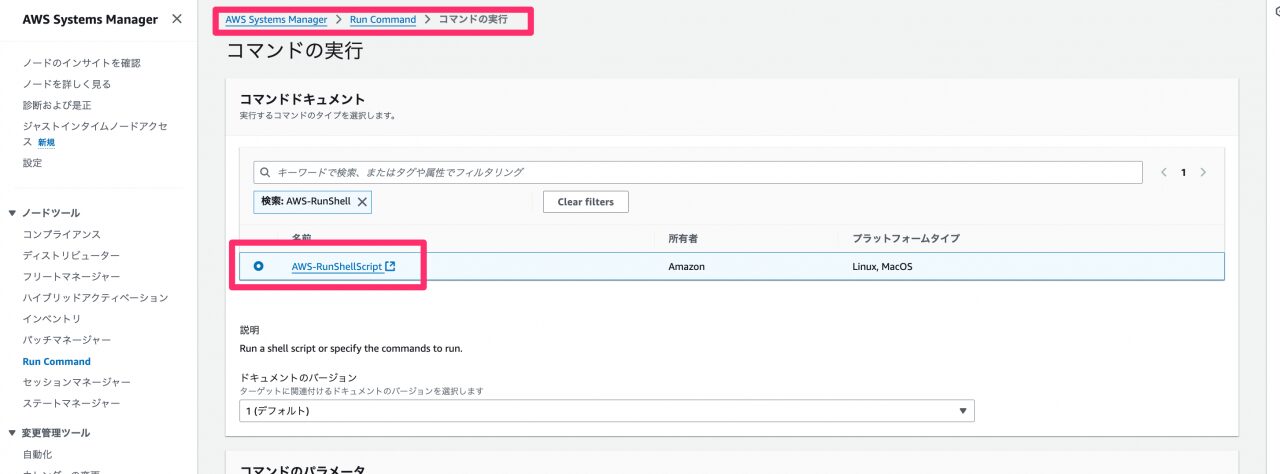Click the Clear filters button

(x=586, y=201)
